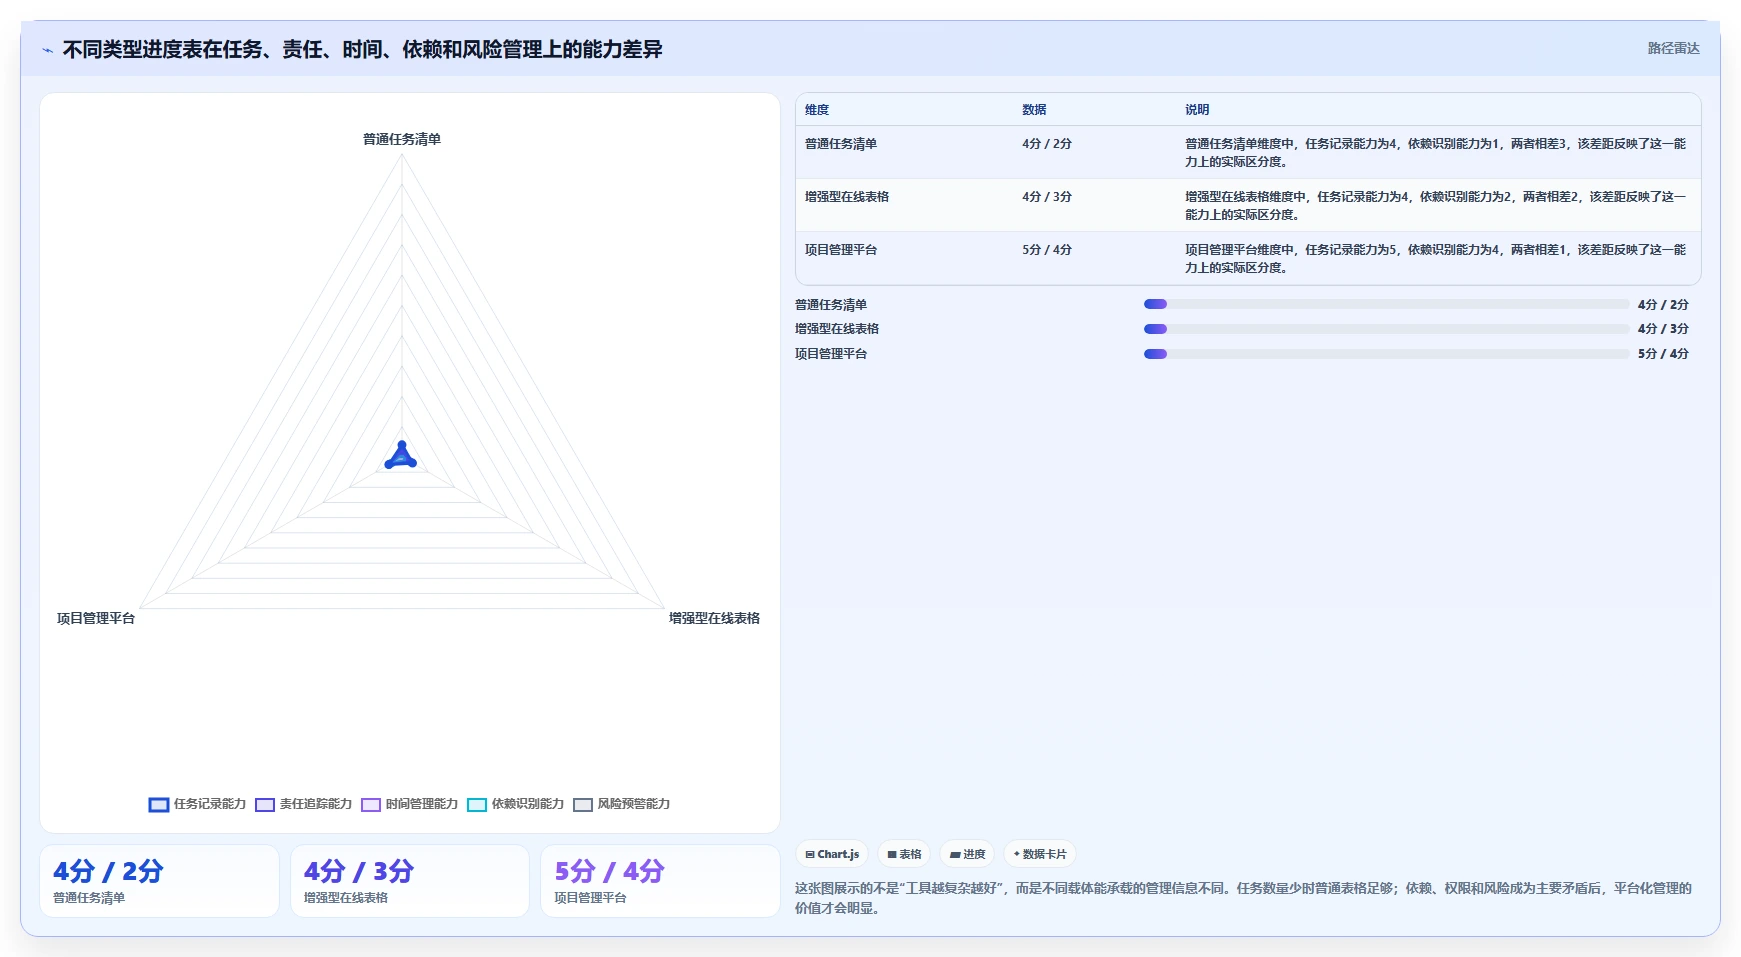The width and height of the screenshot is (1741, 957).
Task: Click the 普通任务清单 row description text
Action: coord(1435,152)
